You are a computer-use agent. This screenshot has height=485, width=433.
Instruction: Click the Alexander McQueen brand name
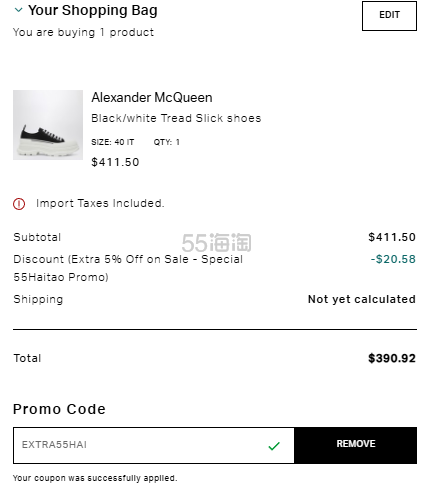coord(152,98)
